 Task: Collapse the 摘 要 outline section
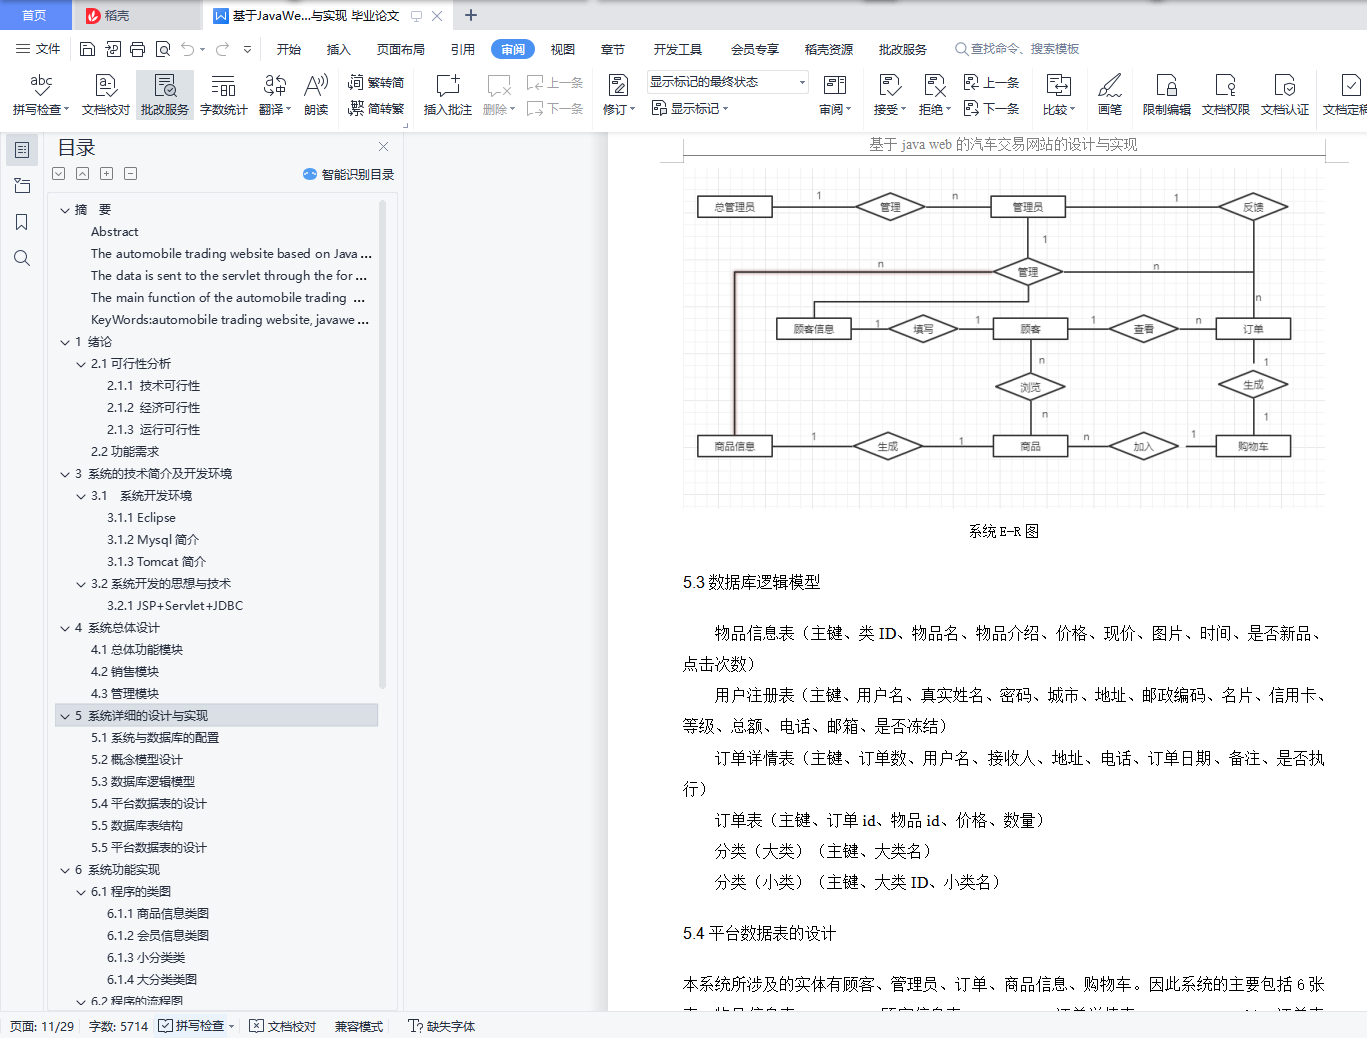click(x=65, y=210)
